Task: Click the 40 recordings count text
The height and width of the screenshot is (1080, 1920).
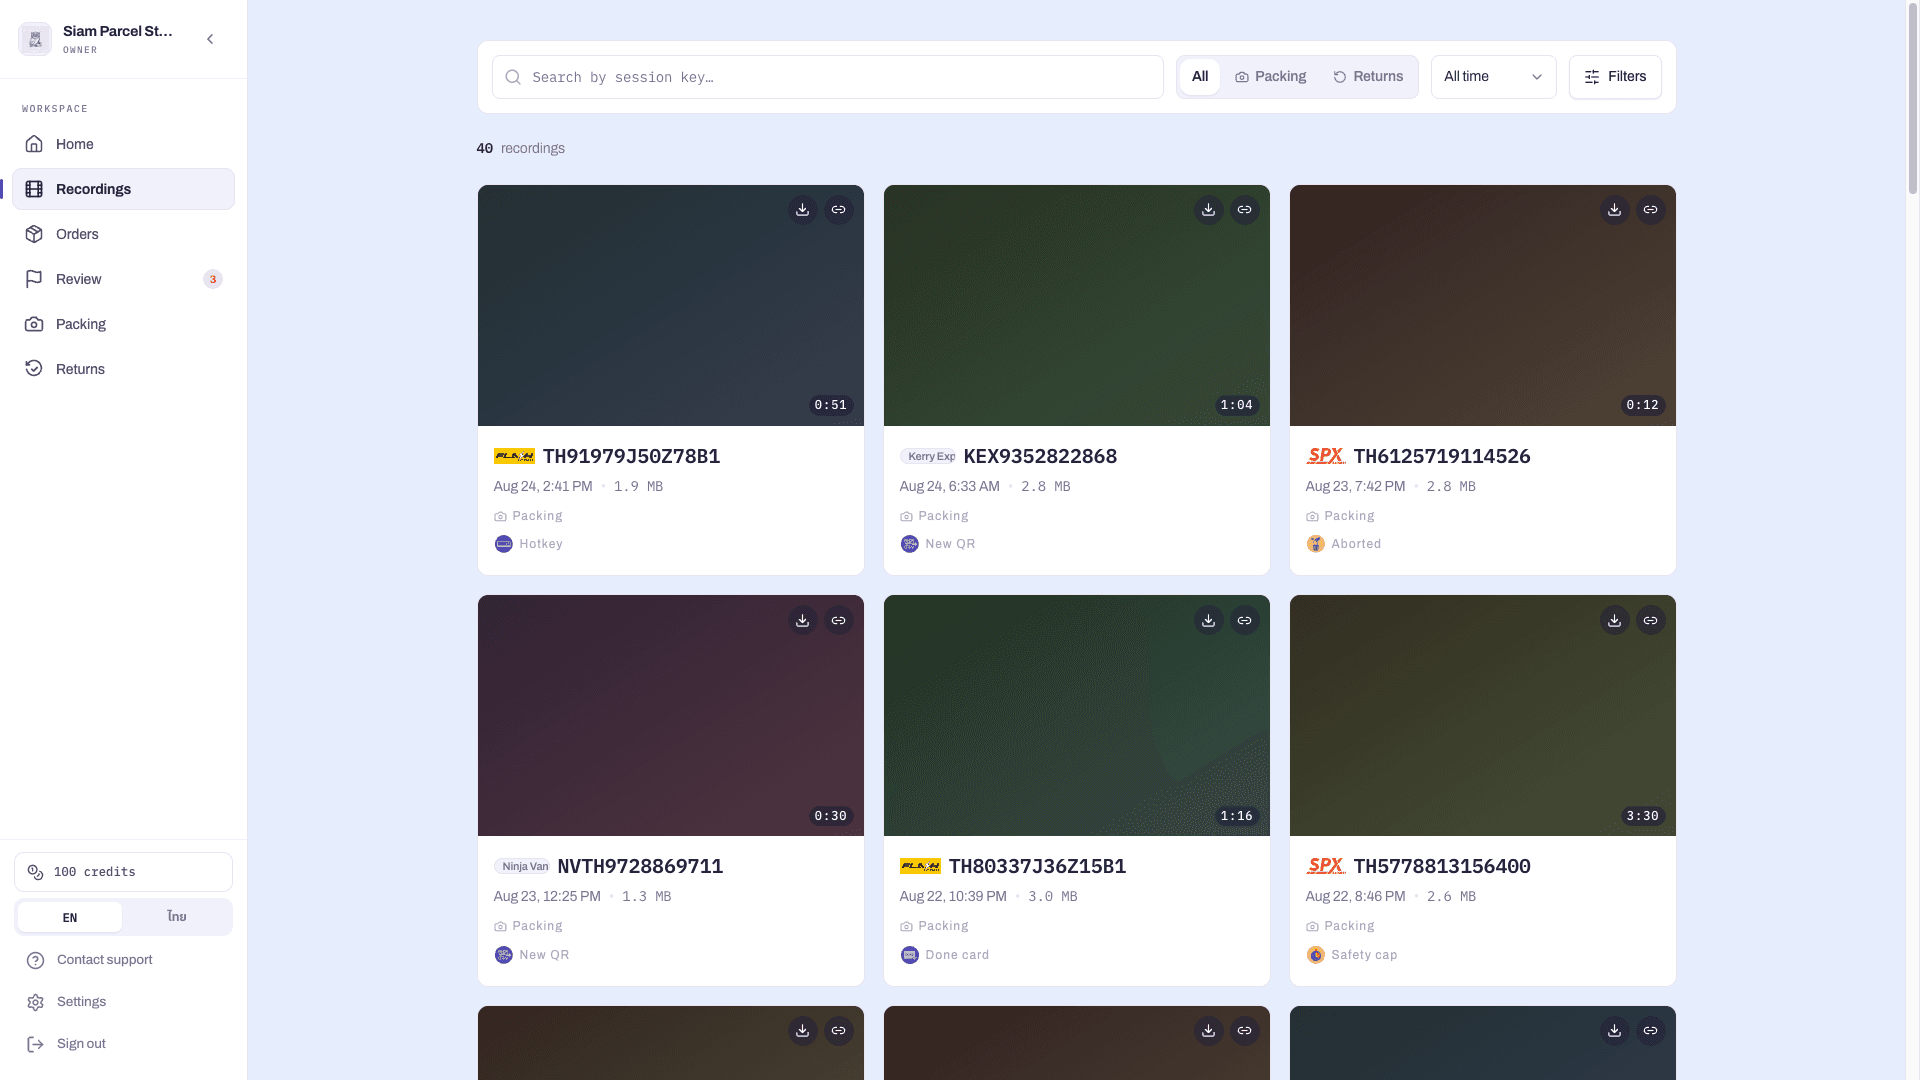Action: point(521,148)
